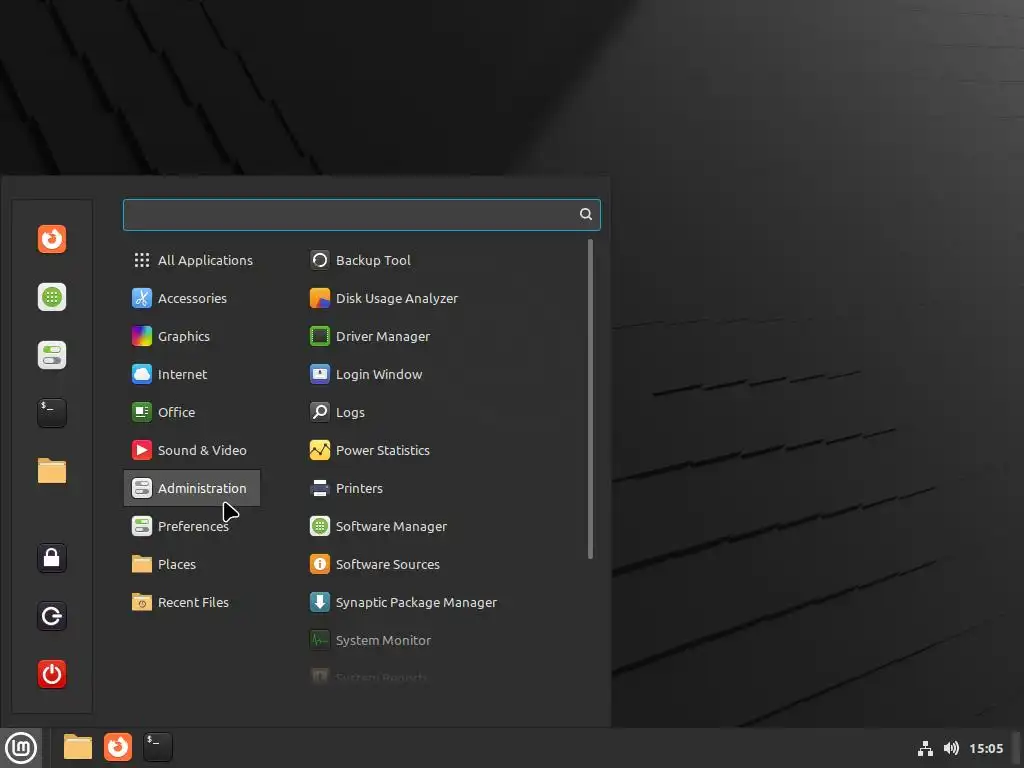Click the Login Window icon
This screenshot has height=768, width=1024.
319,374
